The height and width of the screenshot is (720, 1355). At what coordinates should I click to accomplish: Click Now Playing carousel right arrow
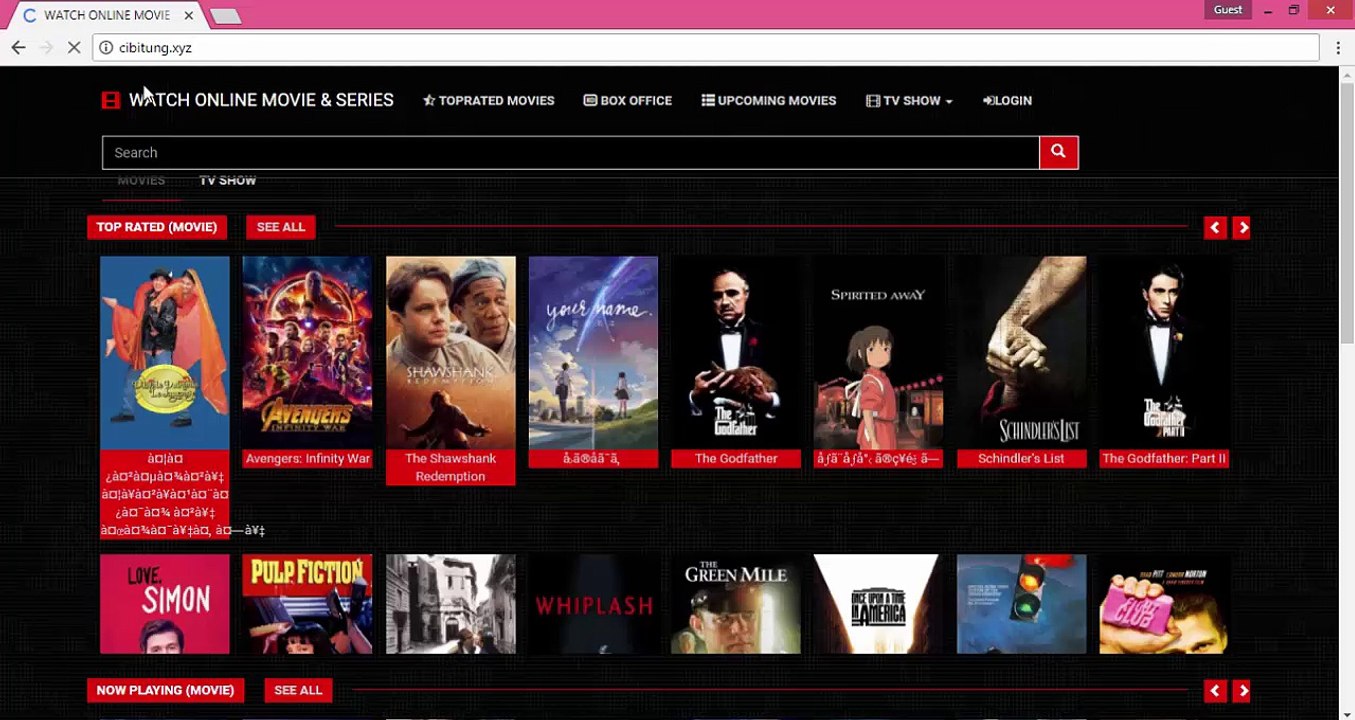point(1243,690)
